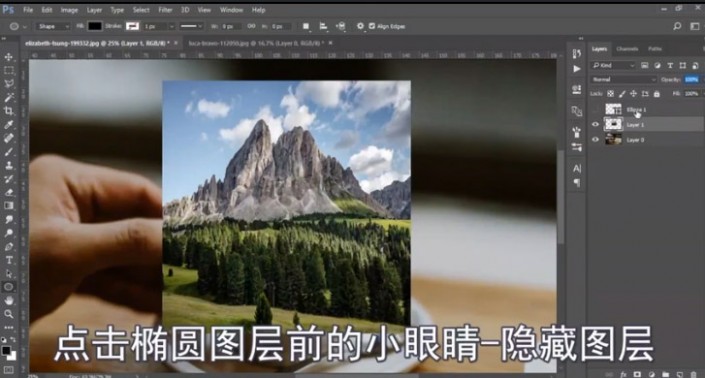This screenshot has width=705, height=378.
Task: Open the Character panel icon
Action: point(577,169)
